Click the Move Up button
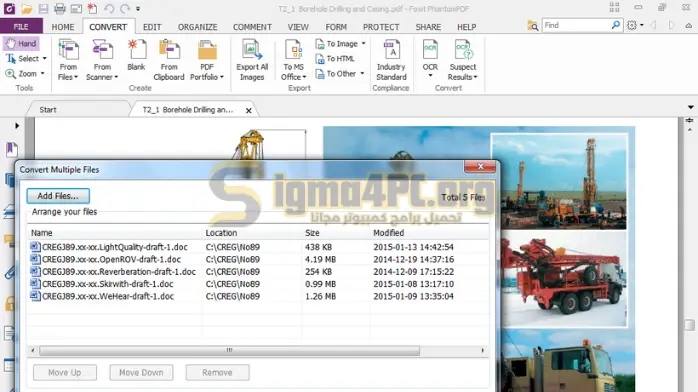The width and height of the screenshot is (698, 392). click(x=65, y=372)
